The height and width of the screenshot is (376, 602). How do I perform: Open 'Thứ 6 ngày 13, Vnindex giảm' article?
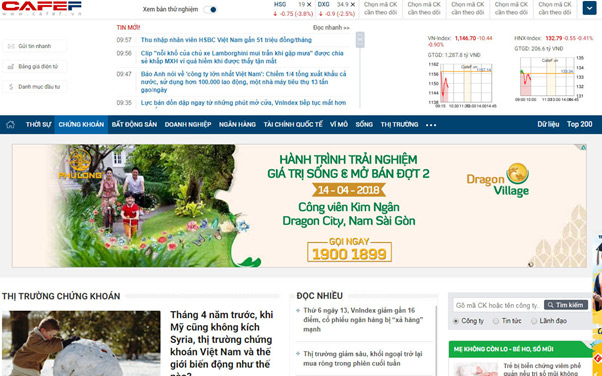point(363,320)
